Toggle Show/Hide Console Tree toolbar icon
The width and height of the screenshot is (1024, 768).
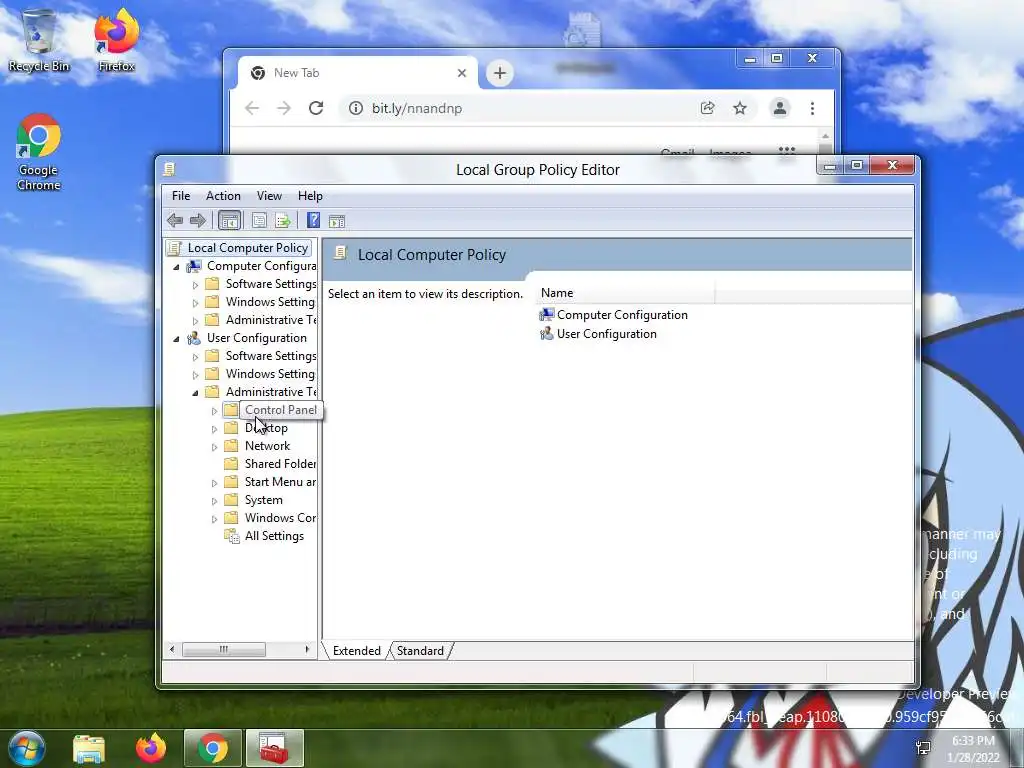point(229,221)
